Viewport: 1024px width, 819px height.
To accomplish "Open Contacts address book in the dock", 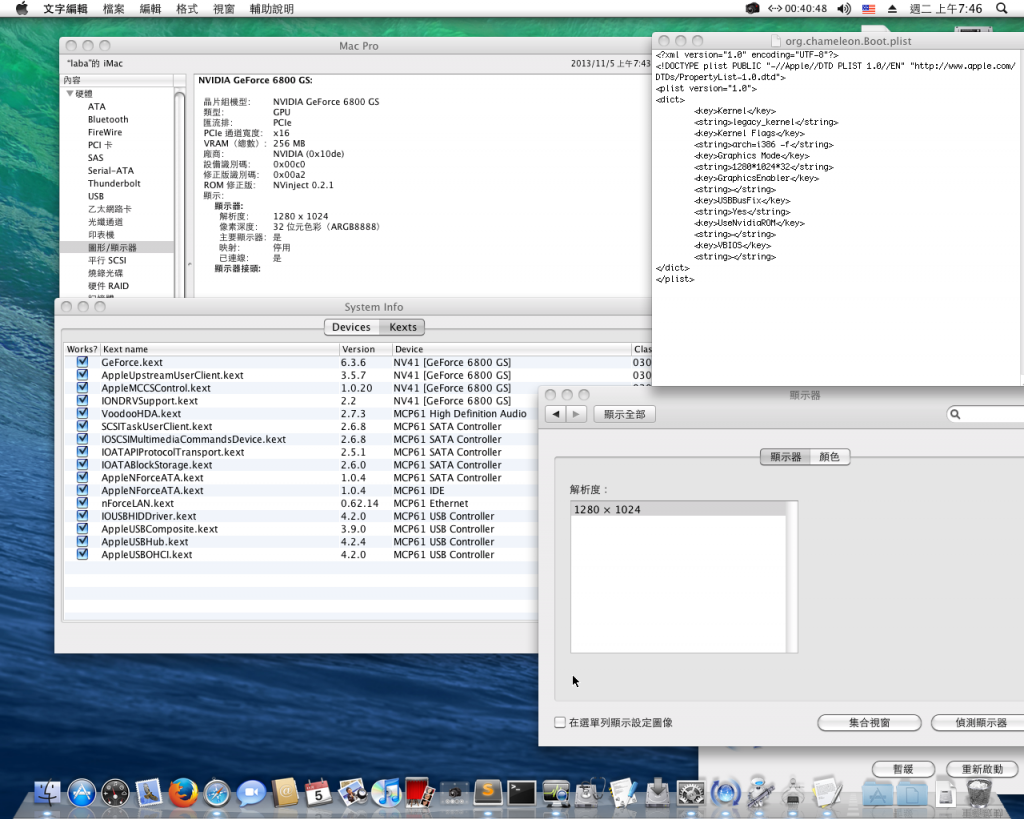I will pos(285,793).
